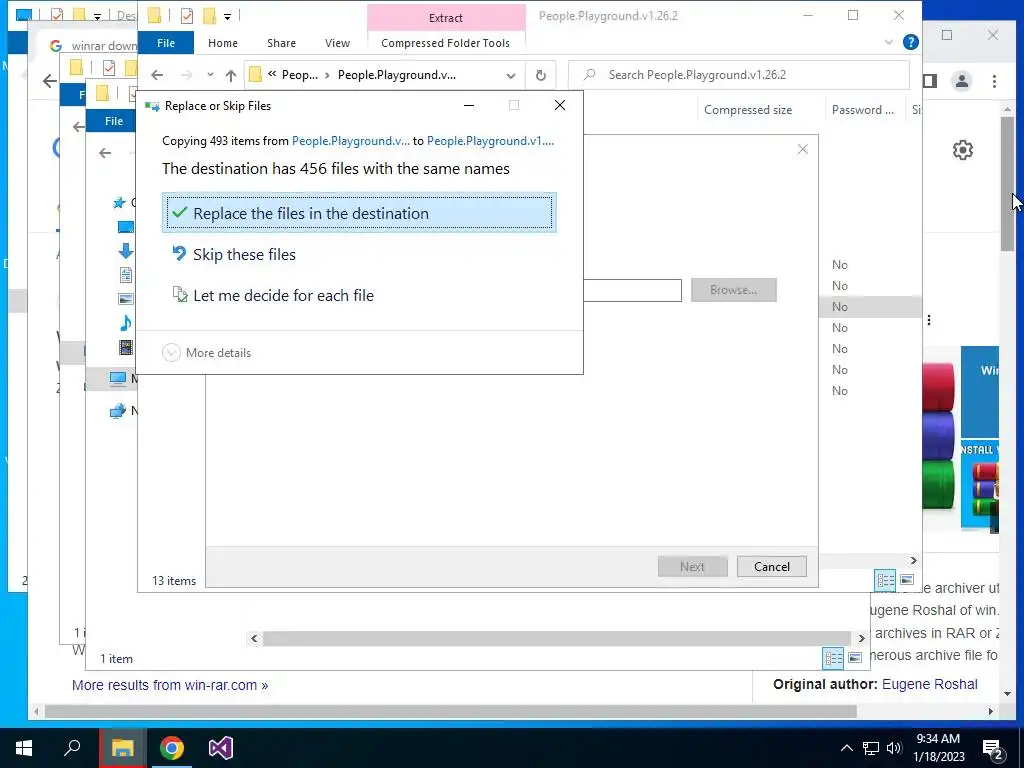Open three-dot options beside search result
The height and width of the screenshot is (768, 1024).
tap(929, 320)
